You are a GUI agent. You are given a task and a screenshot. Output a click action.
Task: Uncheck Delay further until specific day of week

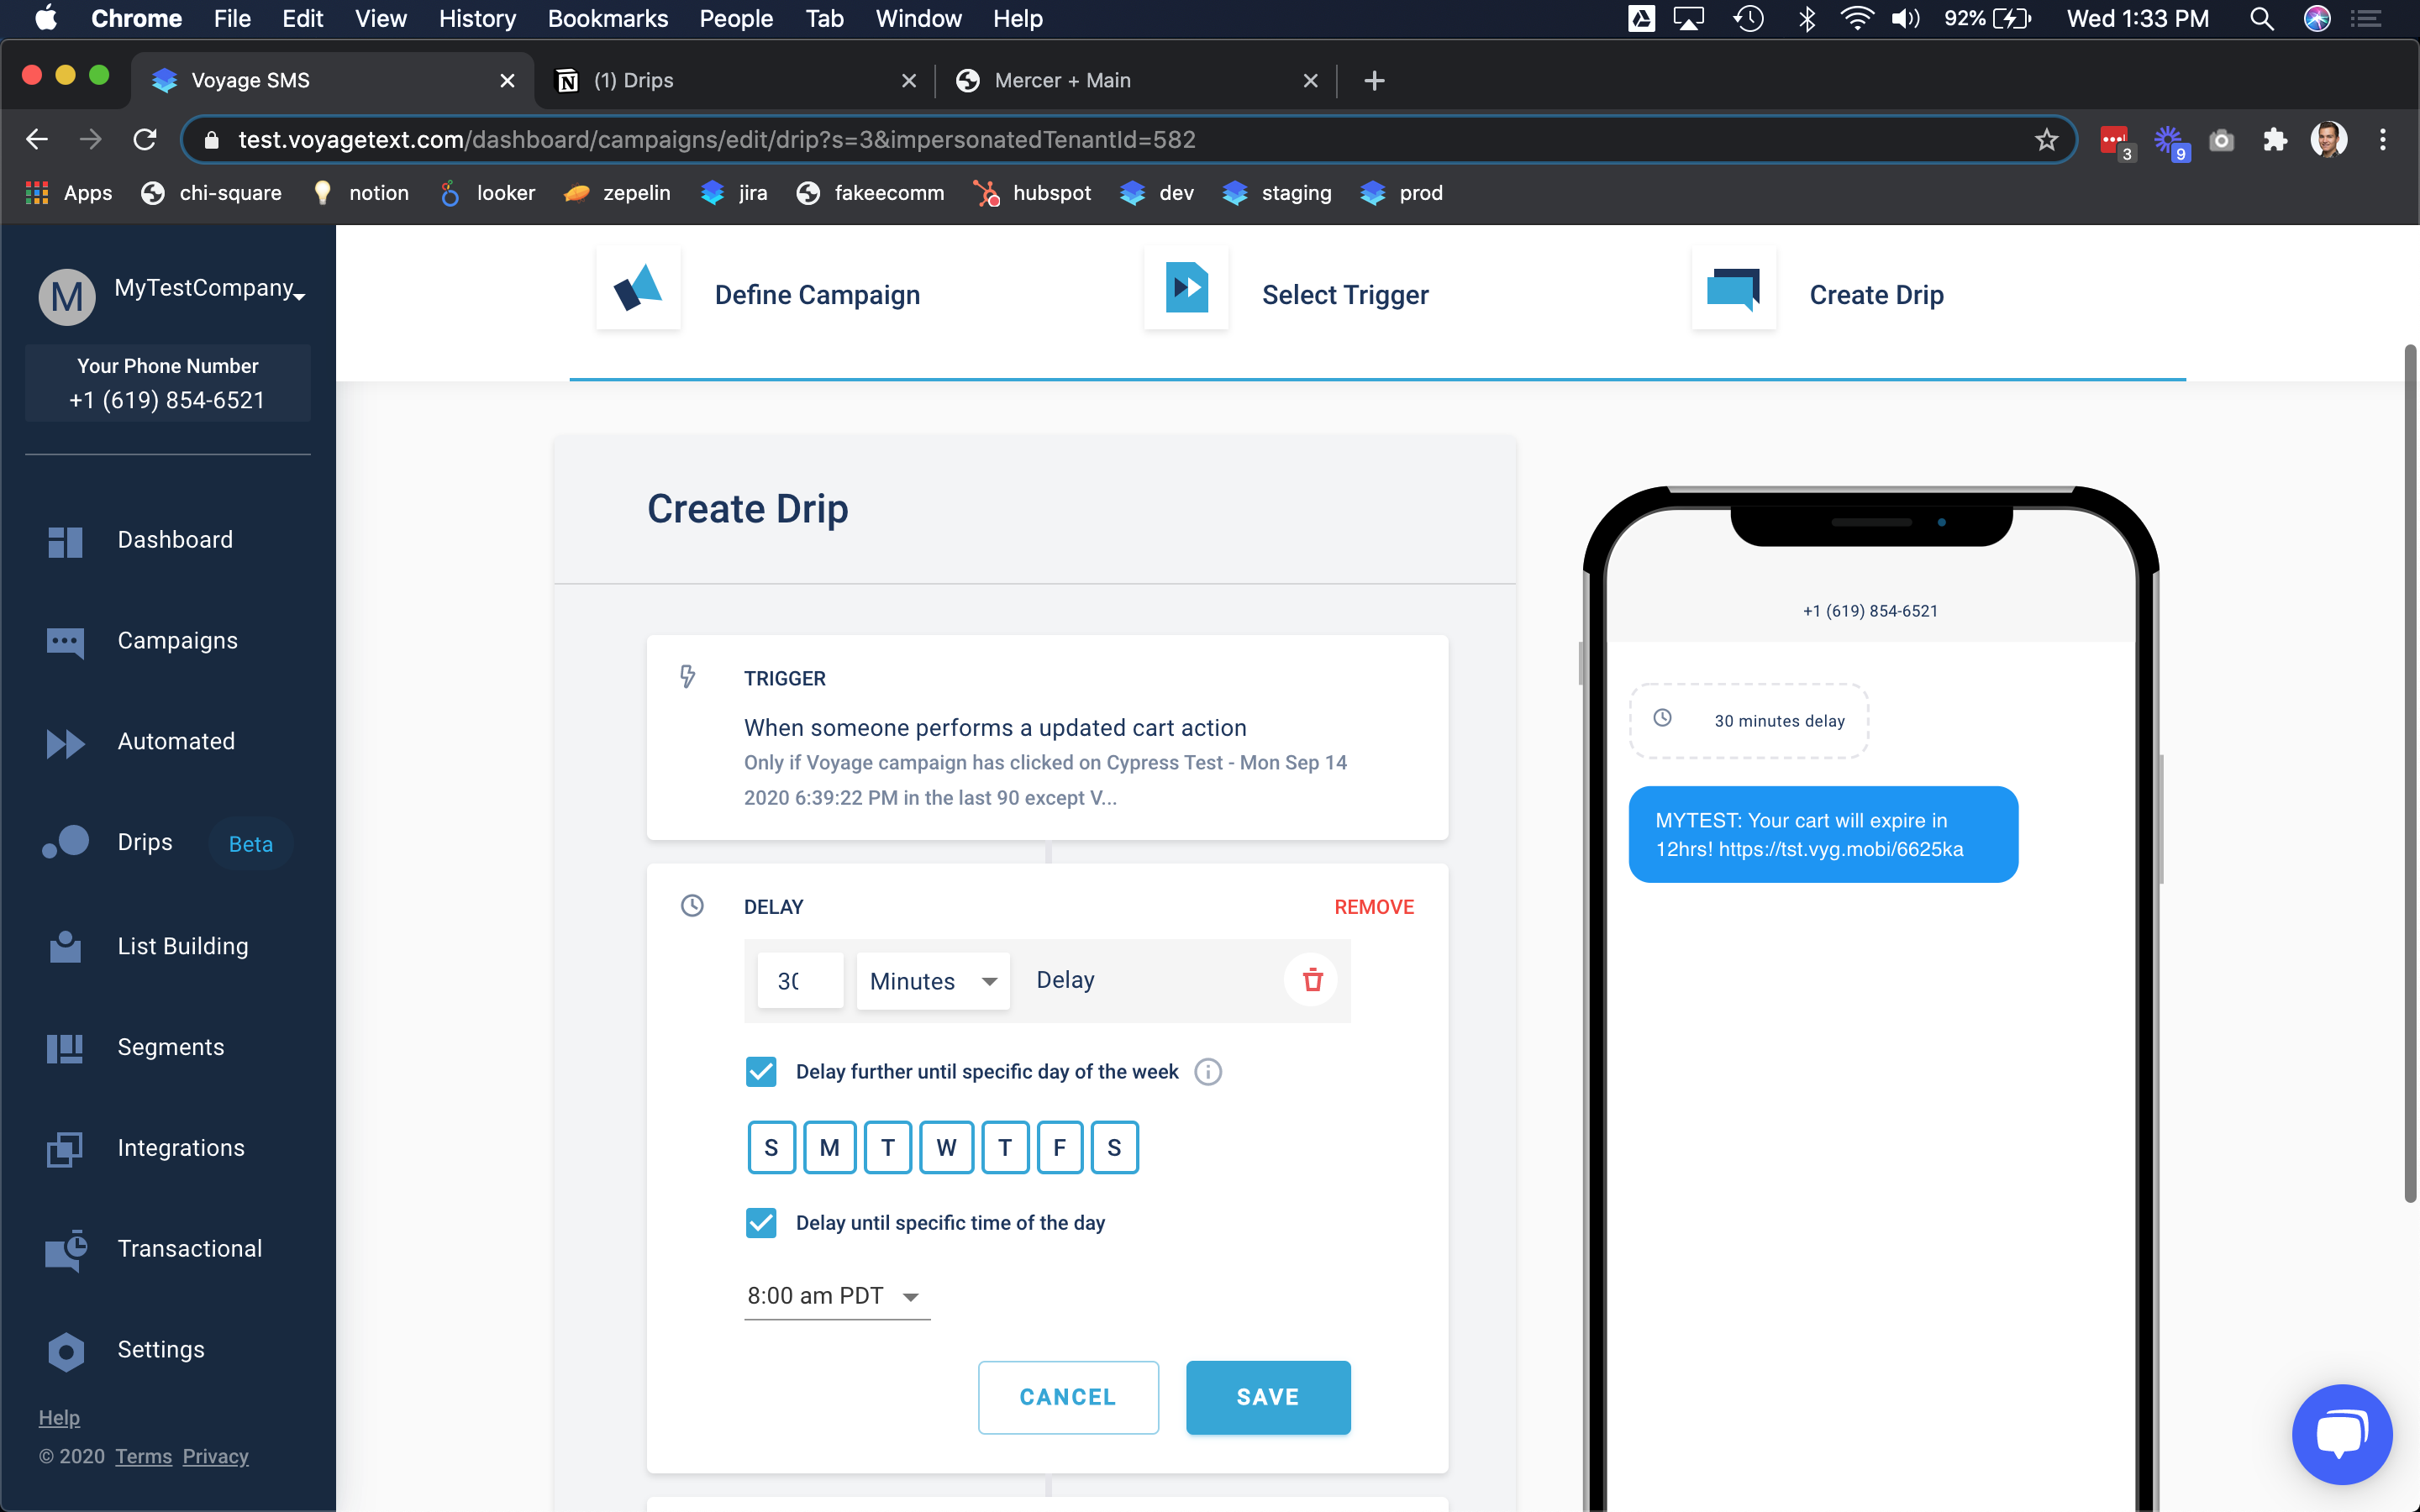761,1072
